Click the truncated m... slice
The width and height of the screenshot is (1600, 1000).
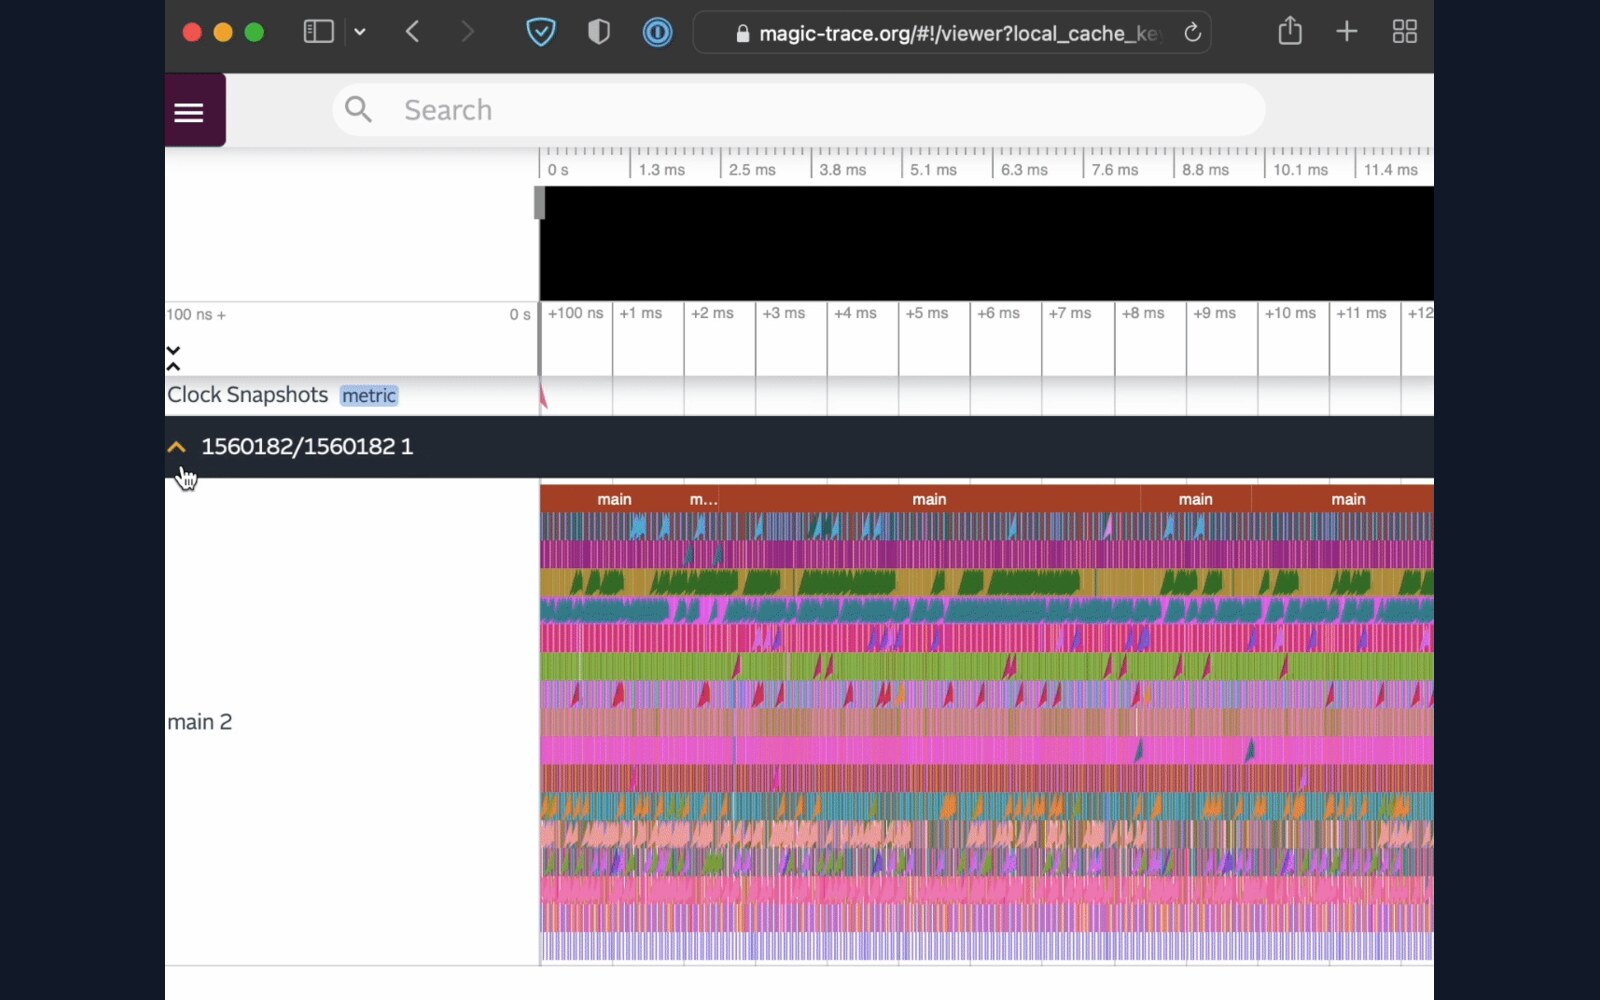pos(703,499)
